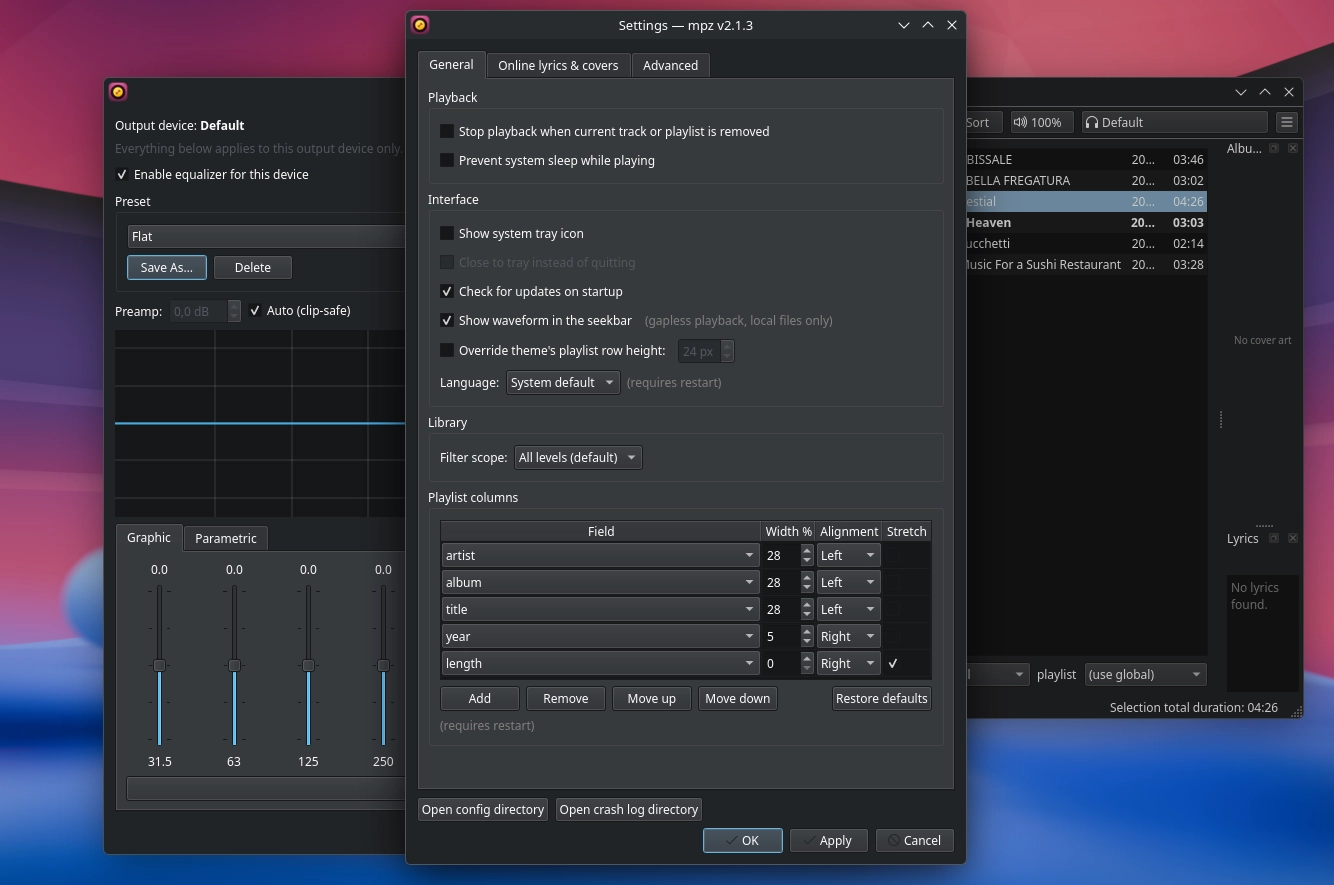1334x885 pixels.
Task: Disable Check for updates on startup
Action: click(447, 291)
